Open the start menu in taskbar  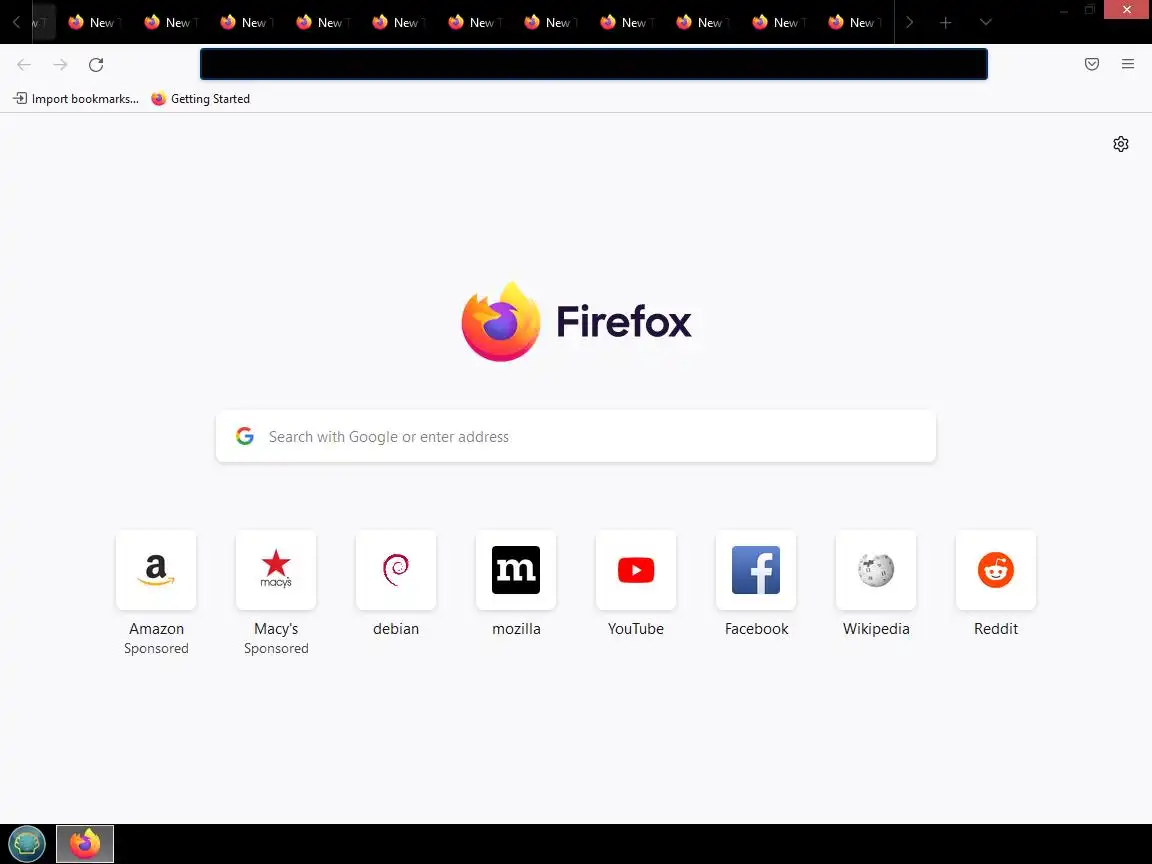[27, 843]
